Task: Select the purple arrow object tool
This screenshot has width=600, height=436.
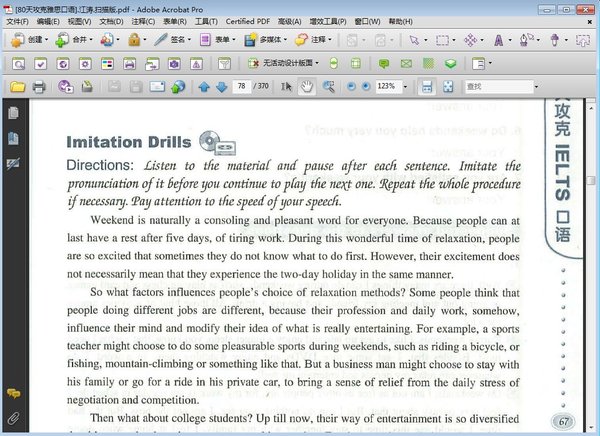Action: click(x=414, y=40)
